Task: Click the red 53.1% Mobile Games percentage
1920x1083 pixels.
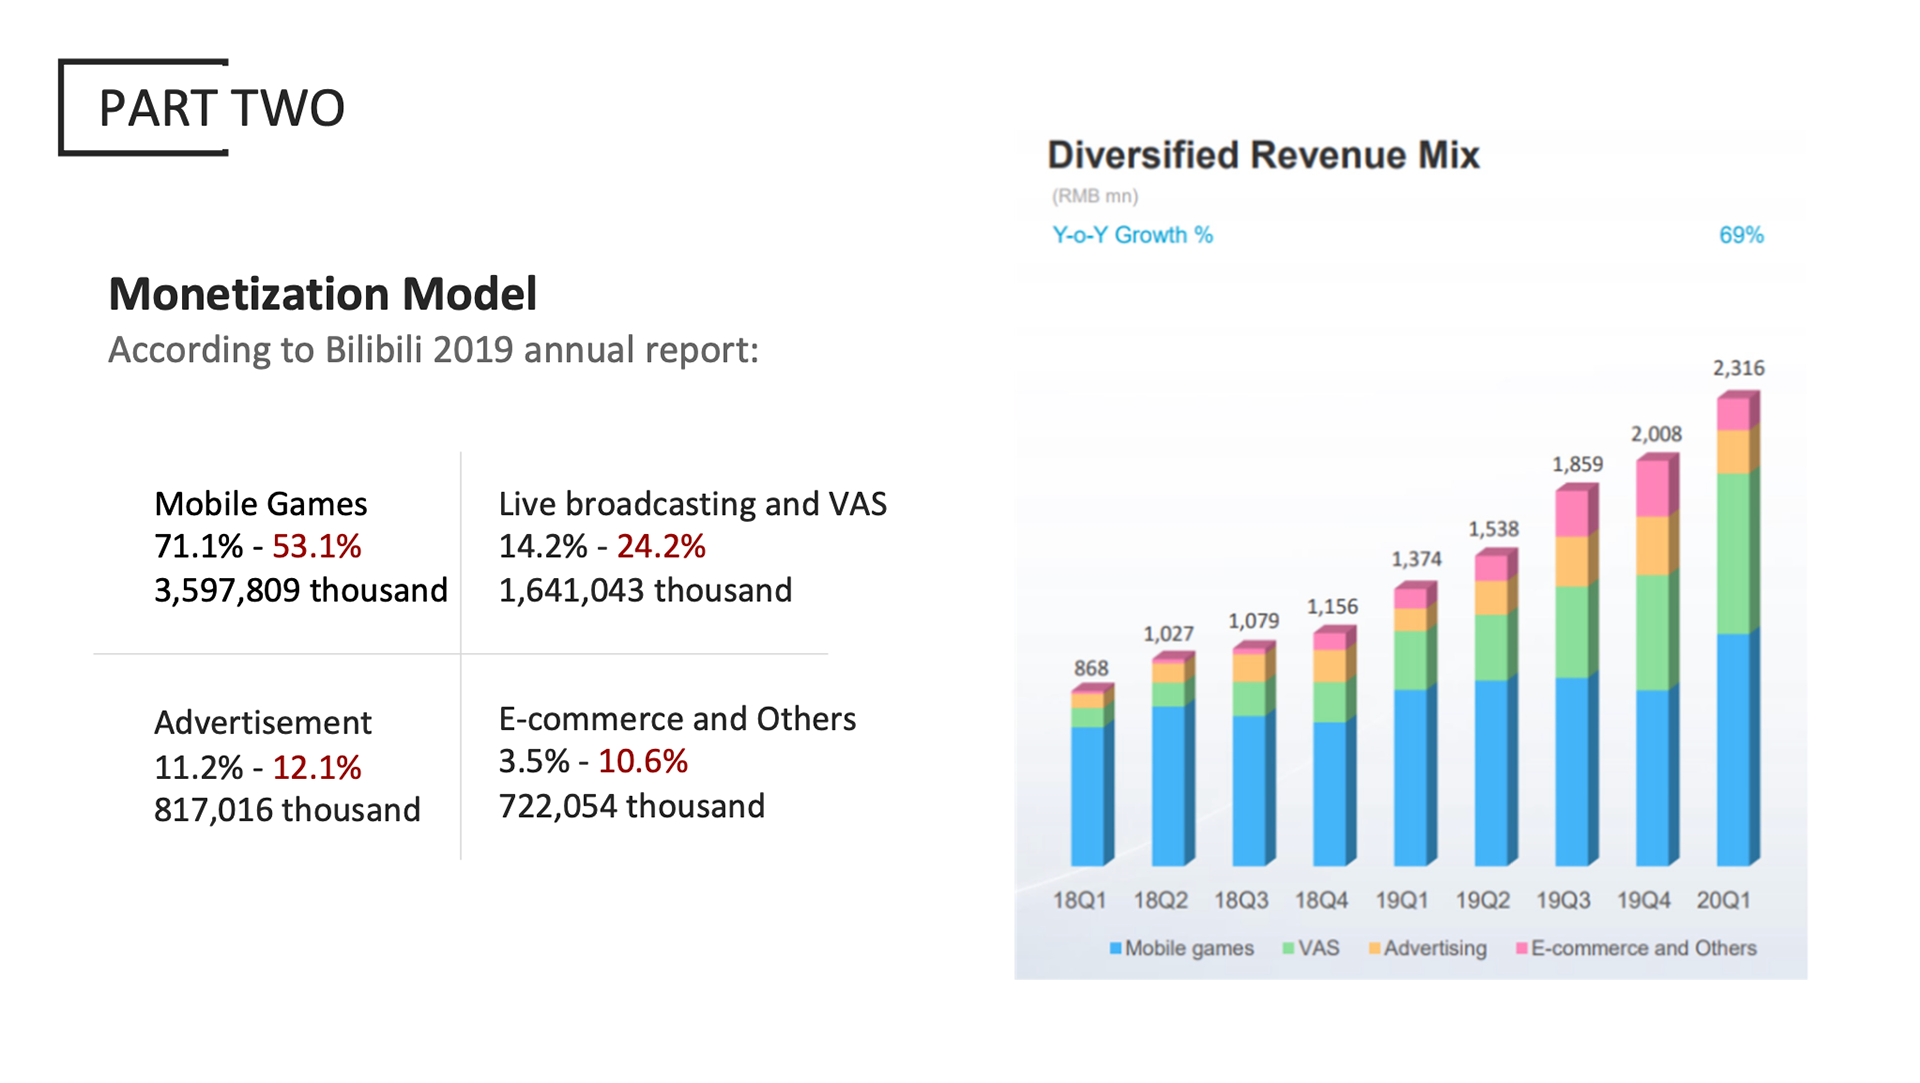Action: [316, 547]
